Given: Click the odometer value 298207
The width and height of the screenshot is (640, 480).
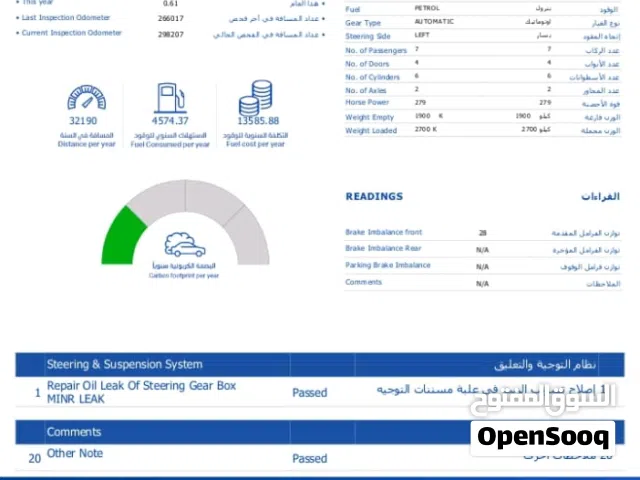Looking at the screenshot, I should coord(171,34).
